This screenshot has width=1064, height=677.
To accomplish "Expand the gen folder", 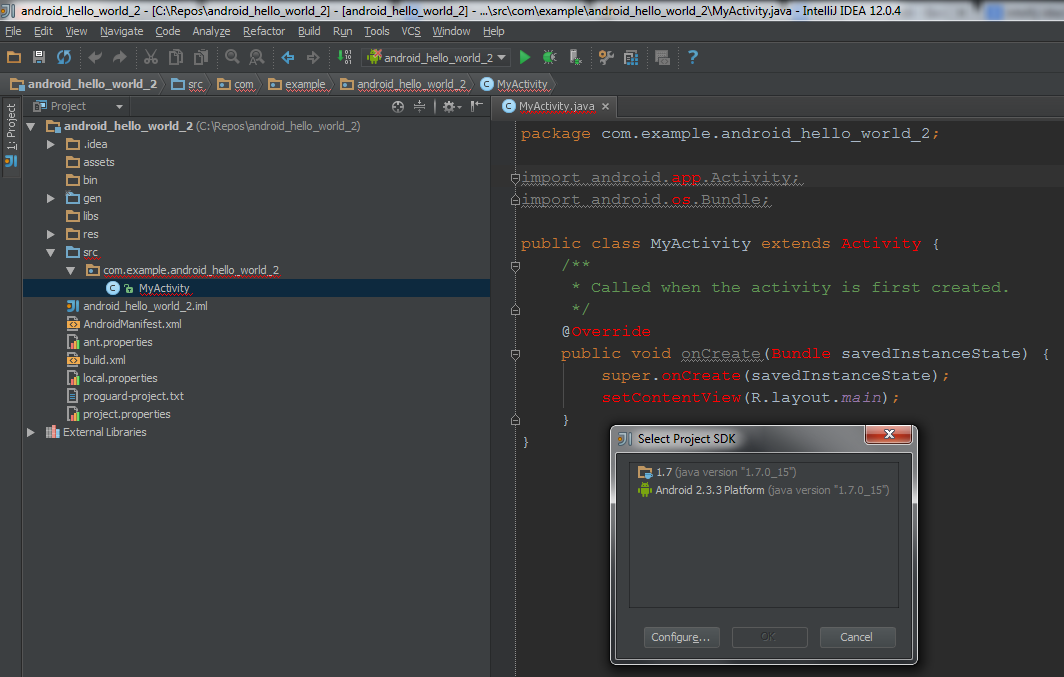I will [50, 198].
